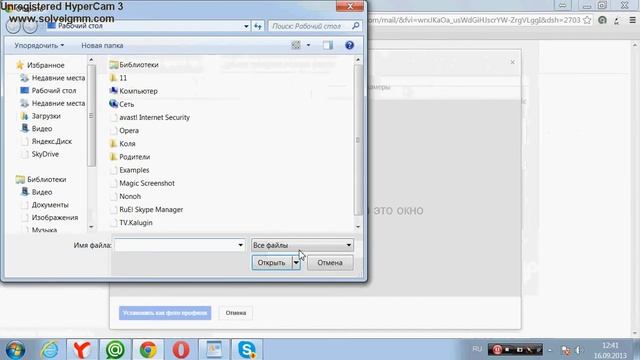Open Изображения library in sidebar
640x360 pixels.
coord(55,218)
